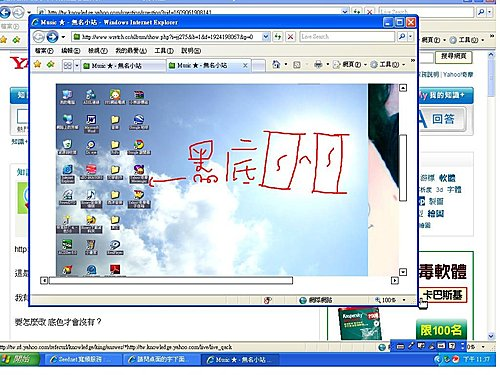Click the Home icon in command bar
Image resolution: width=500 pixels, height=375 pixels.
276,64
